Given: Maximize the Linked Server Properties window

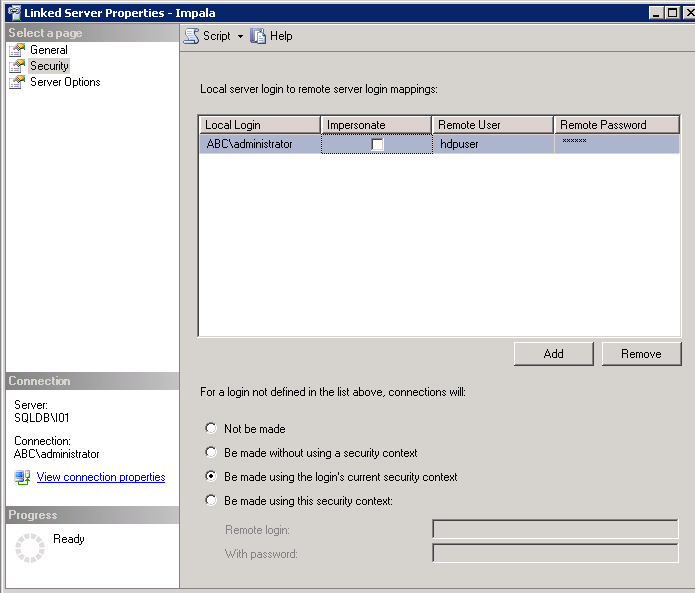Looking at the screenshot, I should (672, 13).
